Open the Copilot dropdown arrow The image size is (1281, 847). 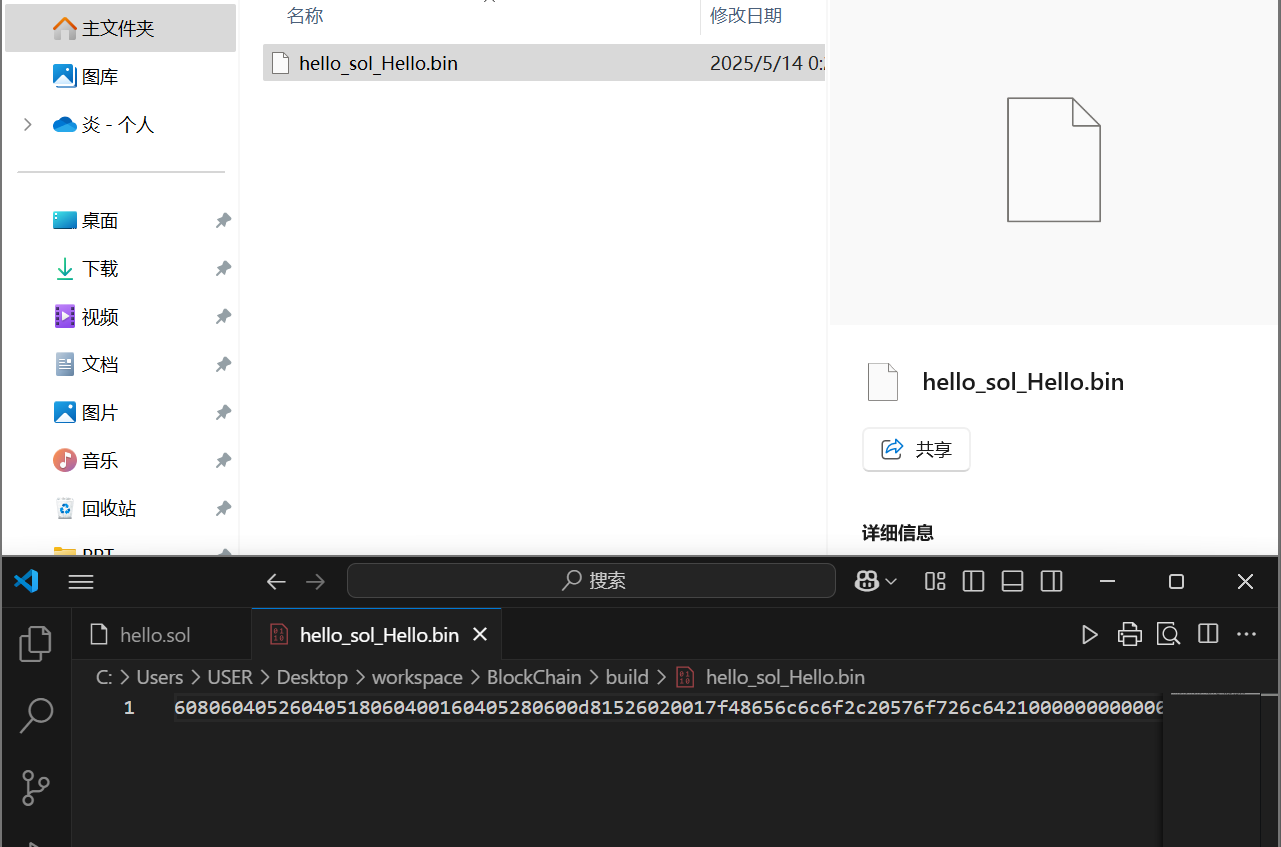point(891,581)
